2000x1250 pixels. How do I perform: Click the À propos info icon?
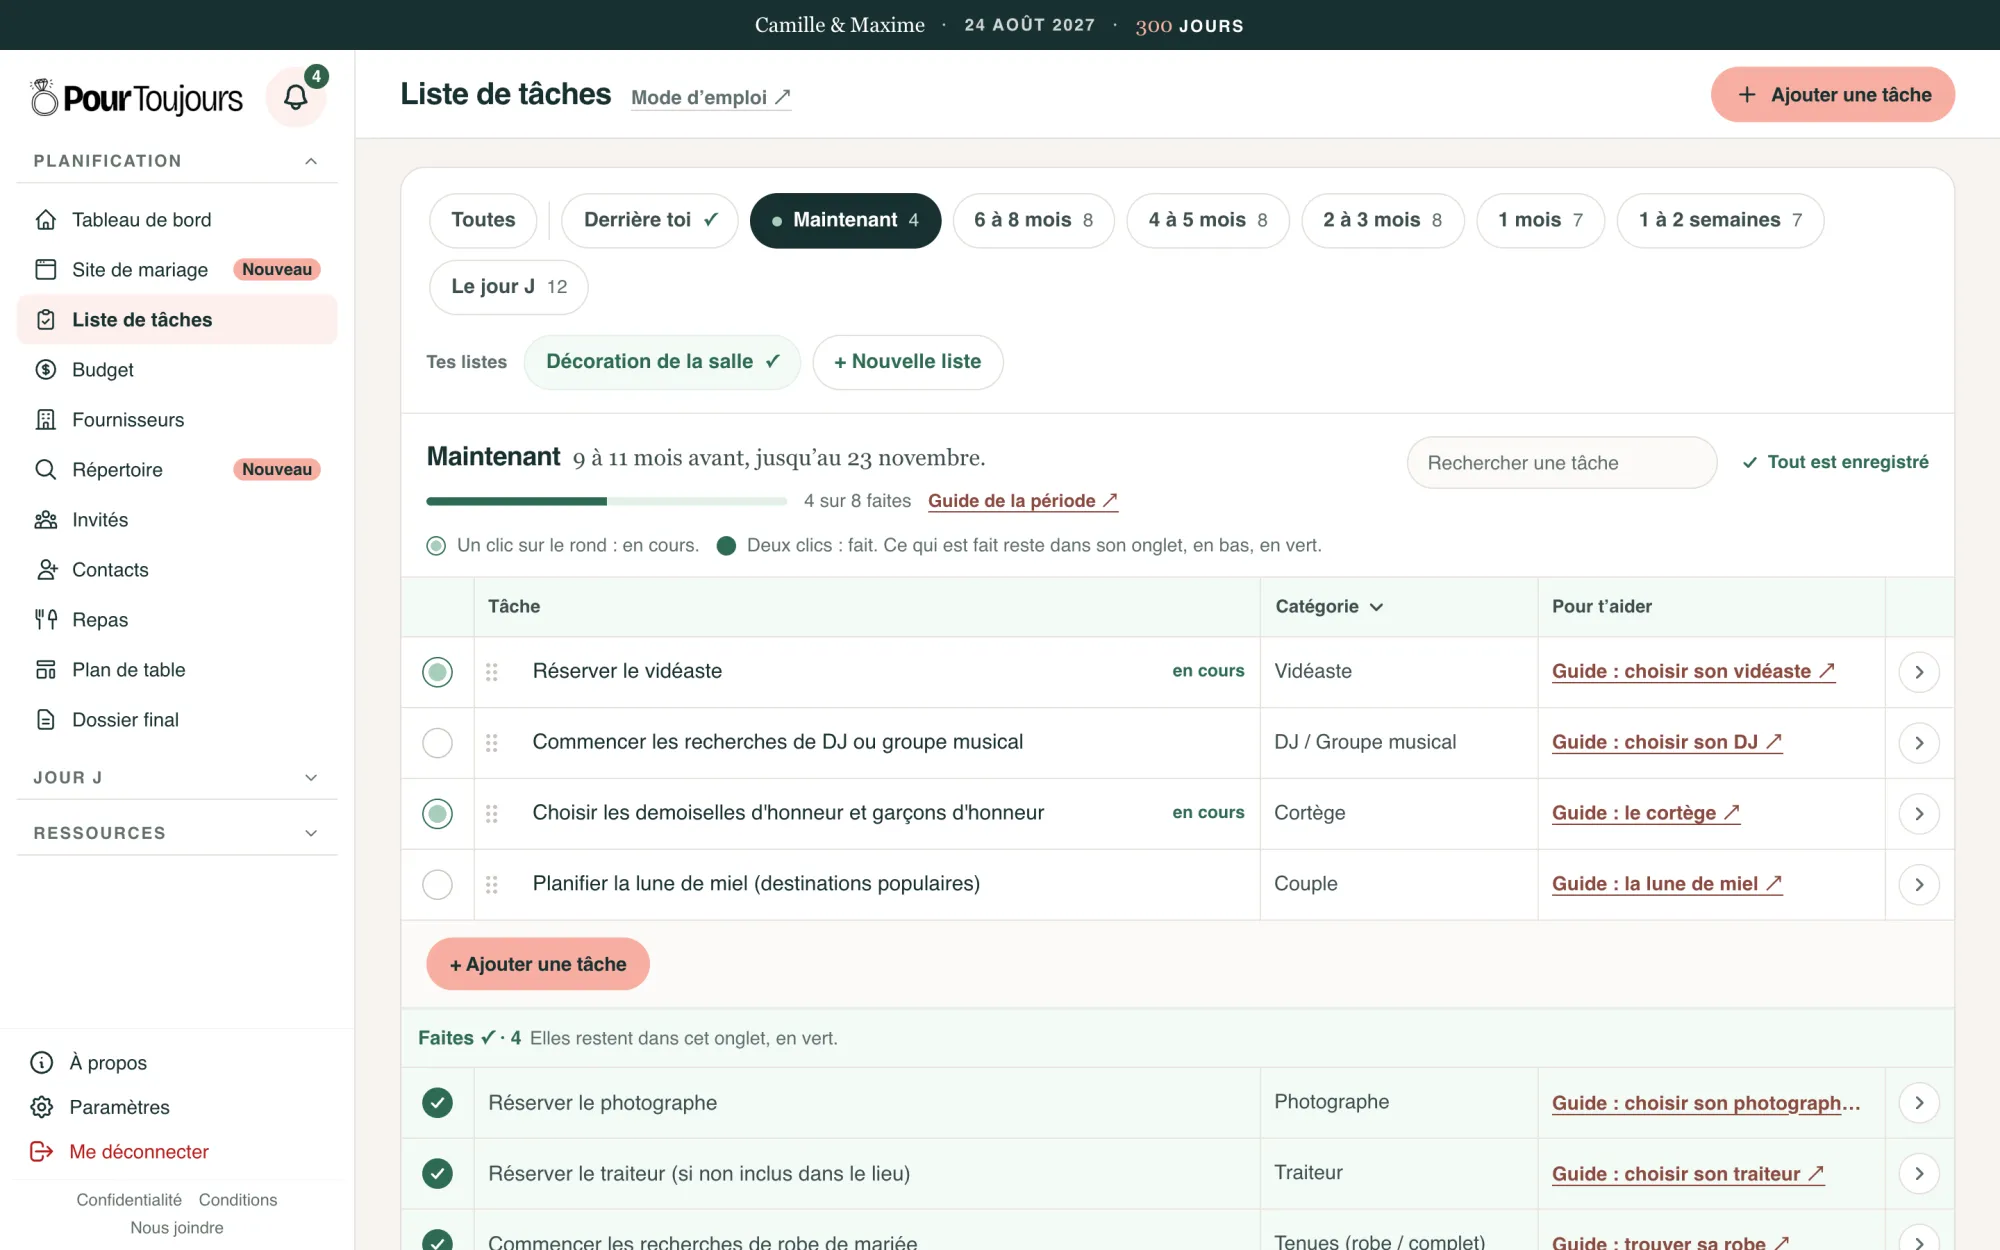coord(42,1063)
